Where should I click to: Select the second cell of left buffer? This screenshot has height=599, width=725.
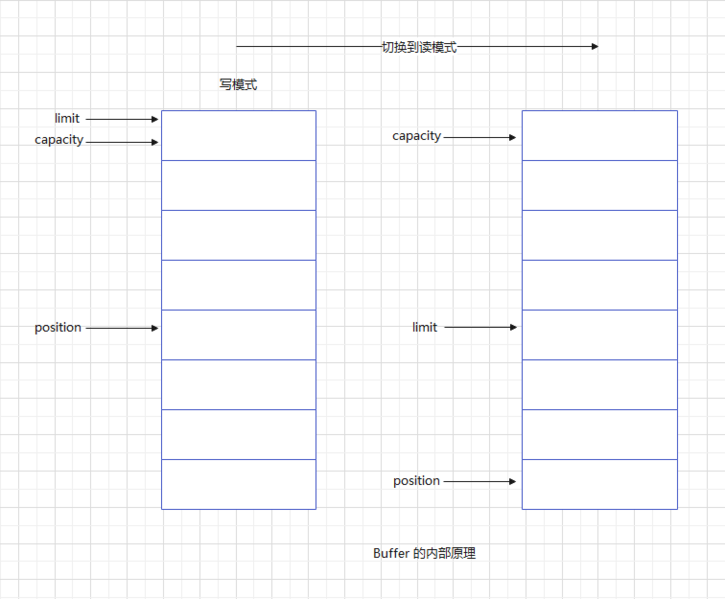[238, 185]
